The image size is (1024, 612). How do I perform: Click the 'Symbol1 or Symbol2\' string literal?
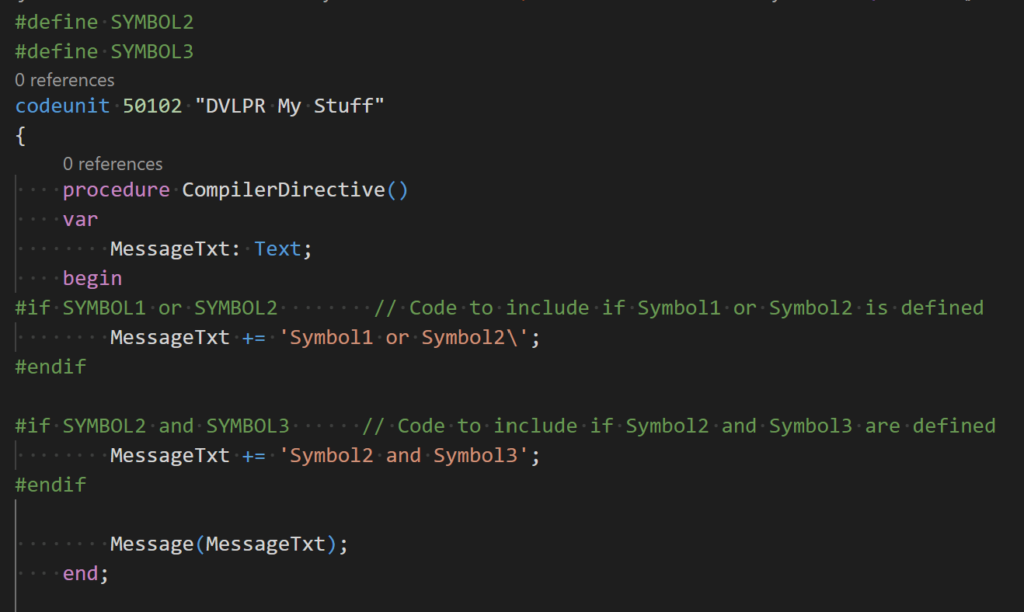click(x=410, y=338)
